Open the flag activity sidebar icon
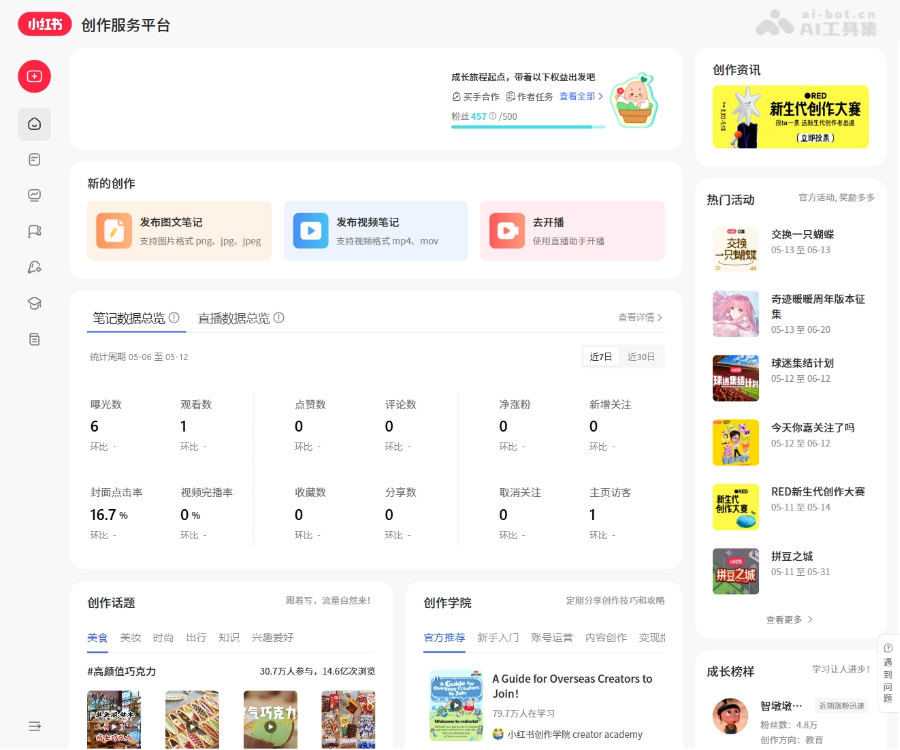The width and height of the screenshot is (900, 750). pos(34,231)
